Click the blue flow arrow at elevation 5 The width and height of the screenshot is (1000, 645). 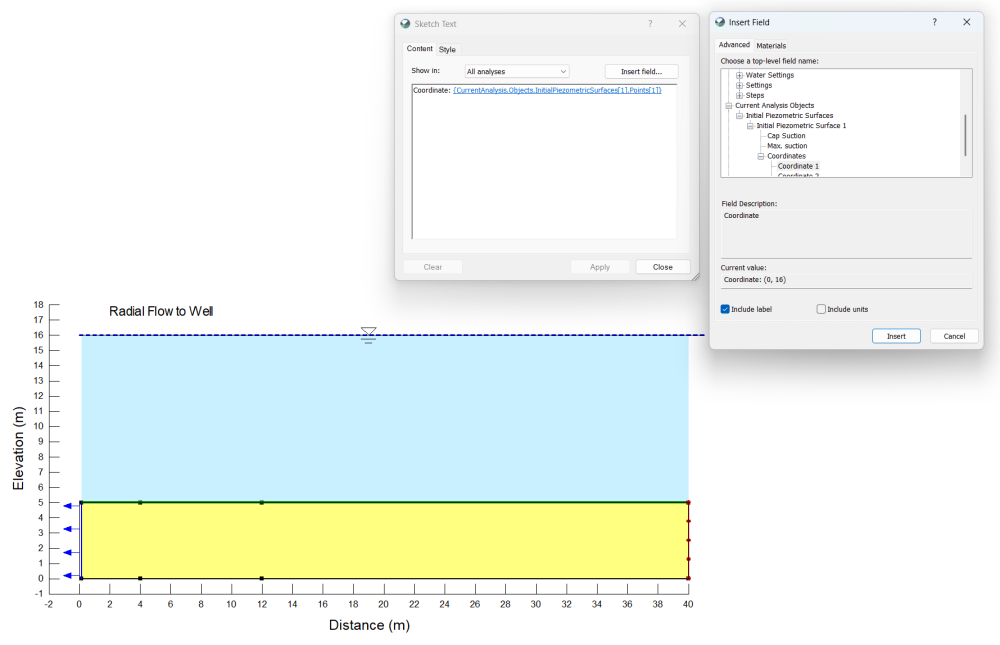[71, 506]
